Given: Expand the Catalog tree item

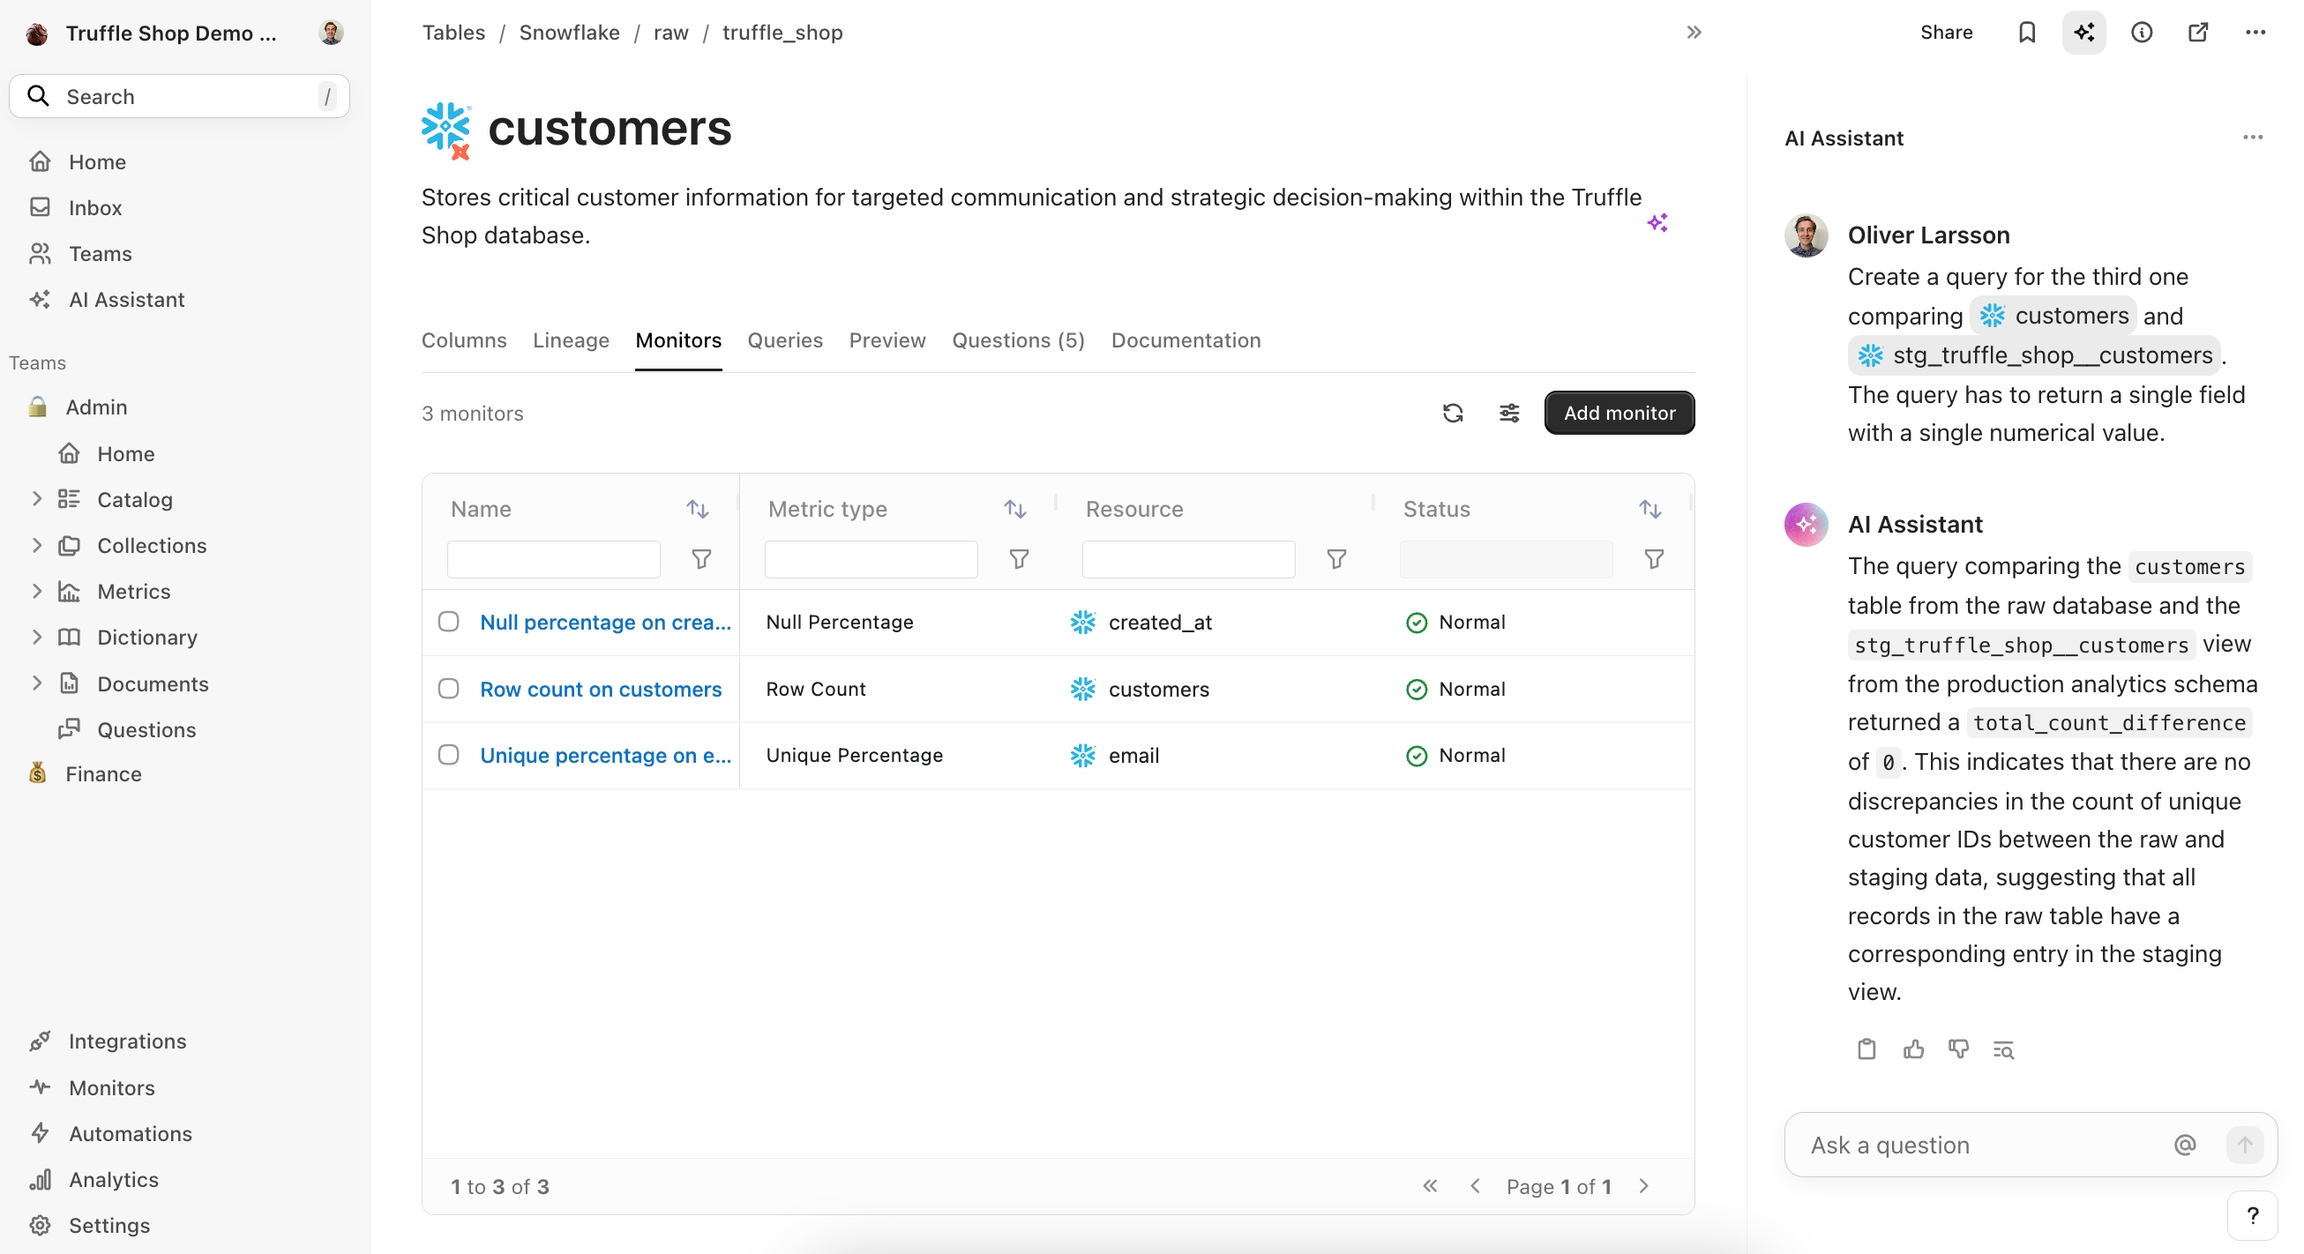Looking at the screenshot, I should coord(37,499).
